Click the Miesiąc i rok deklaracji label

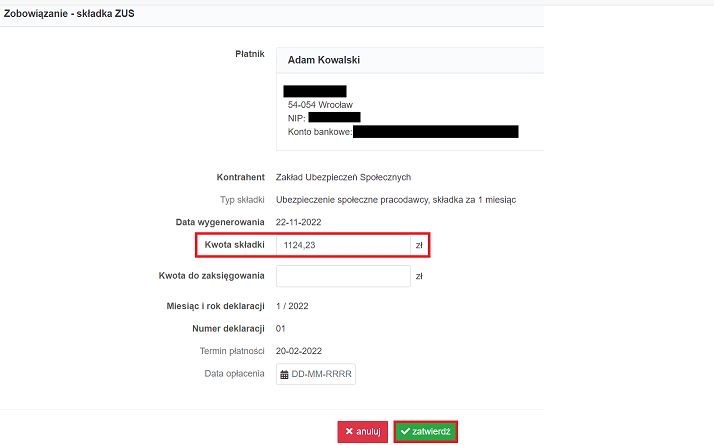(x=215, y=306)
